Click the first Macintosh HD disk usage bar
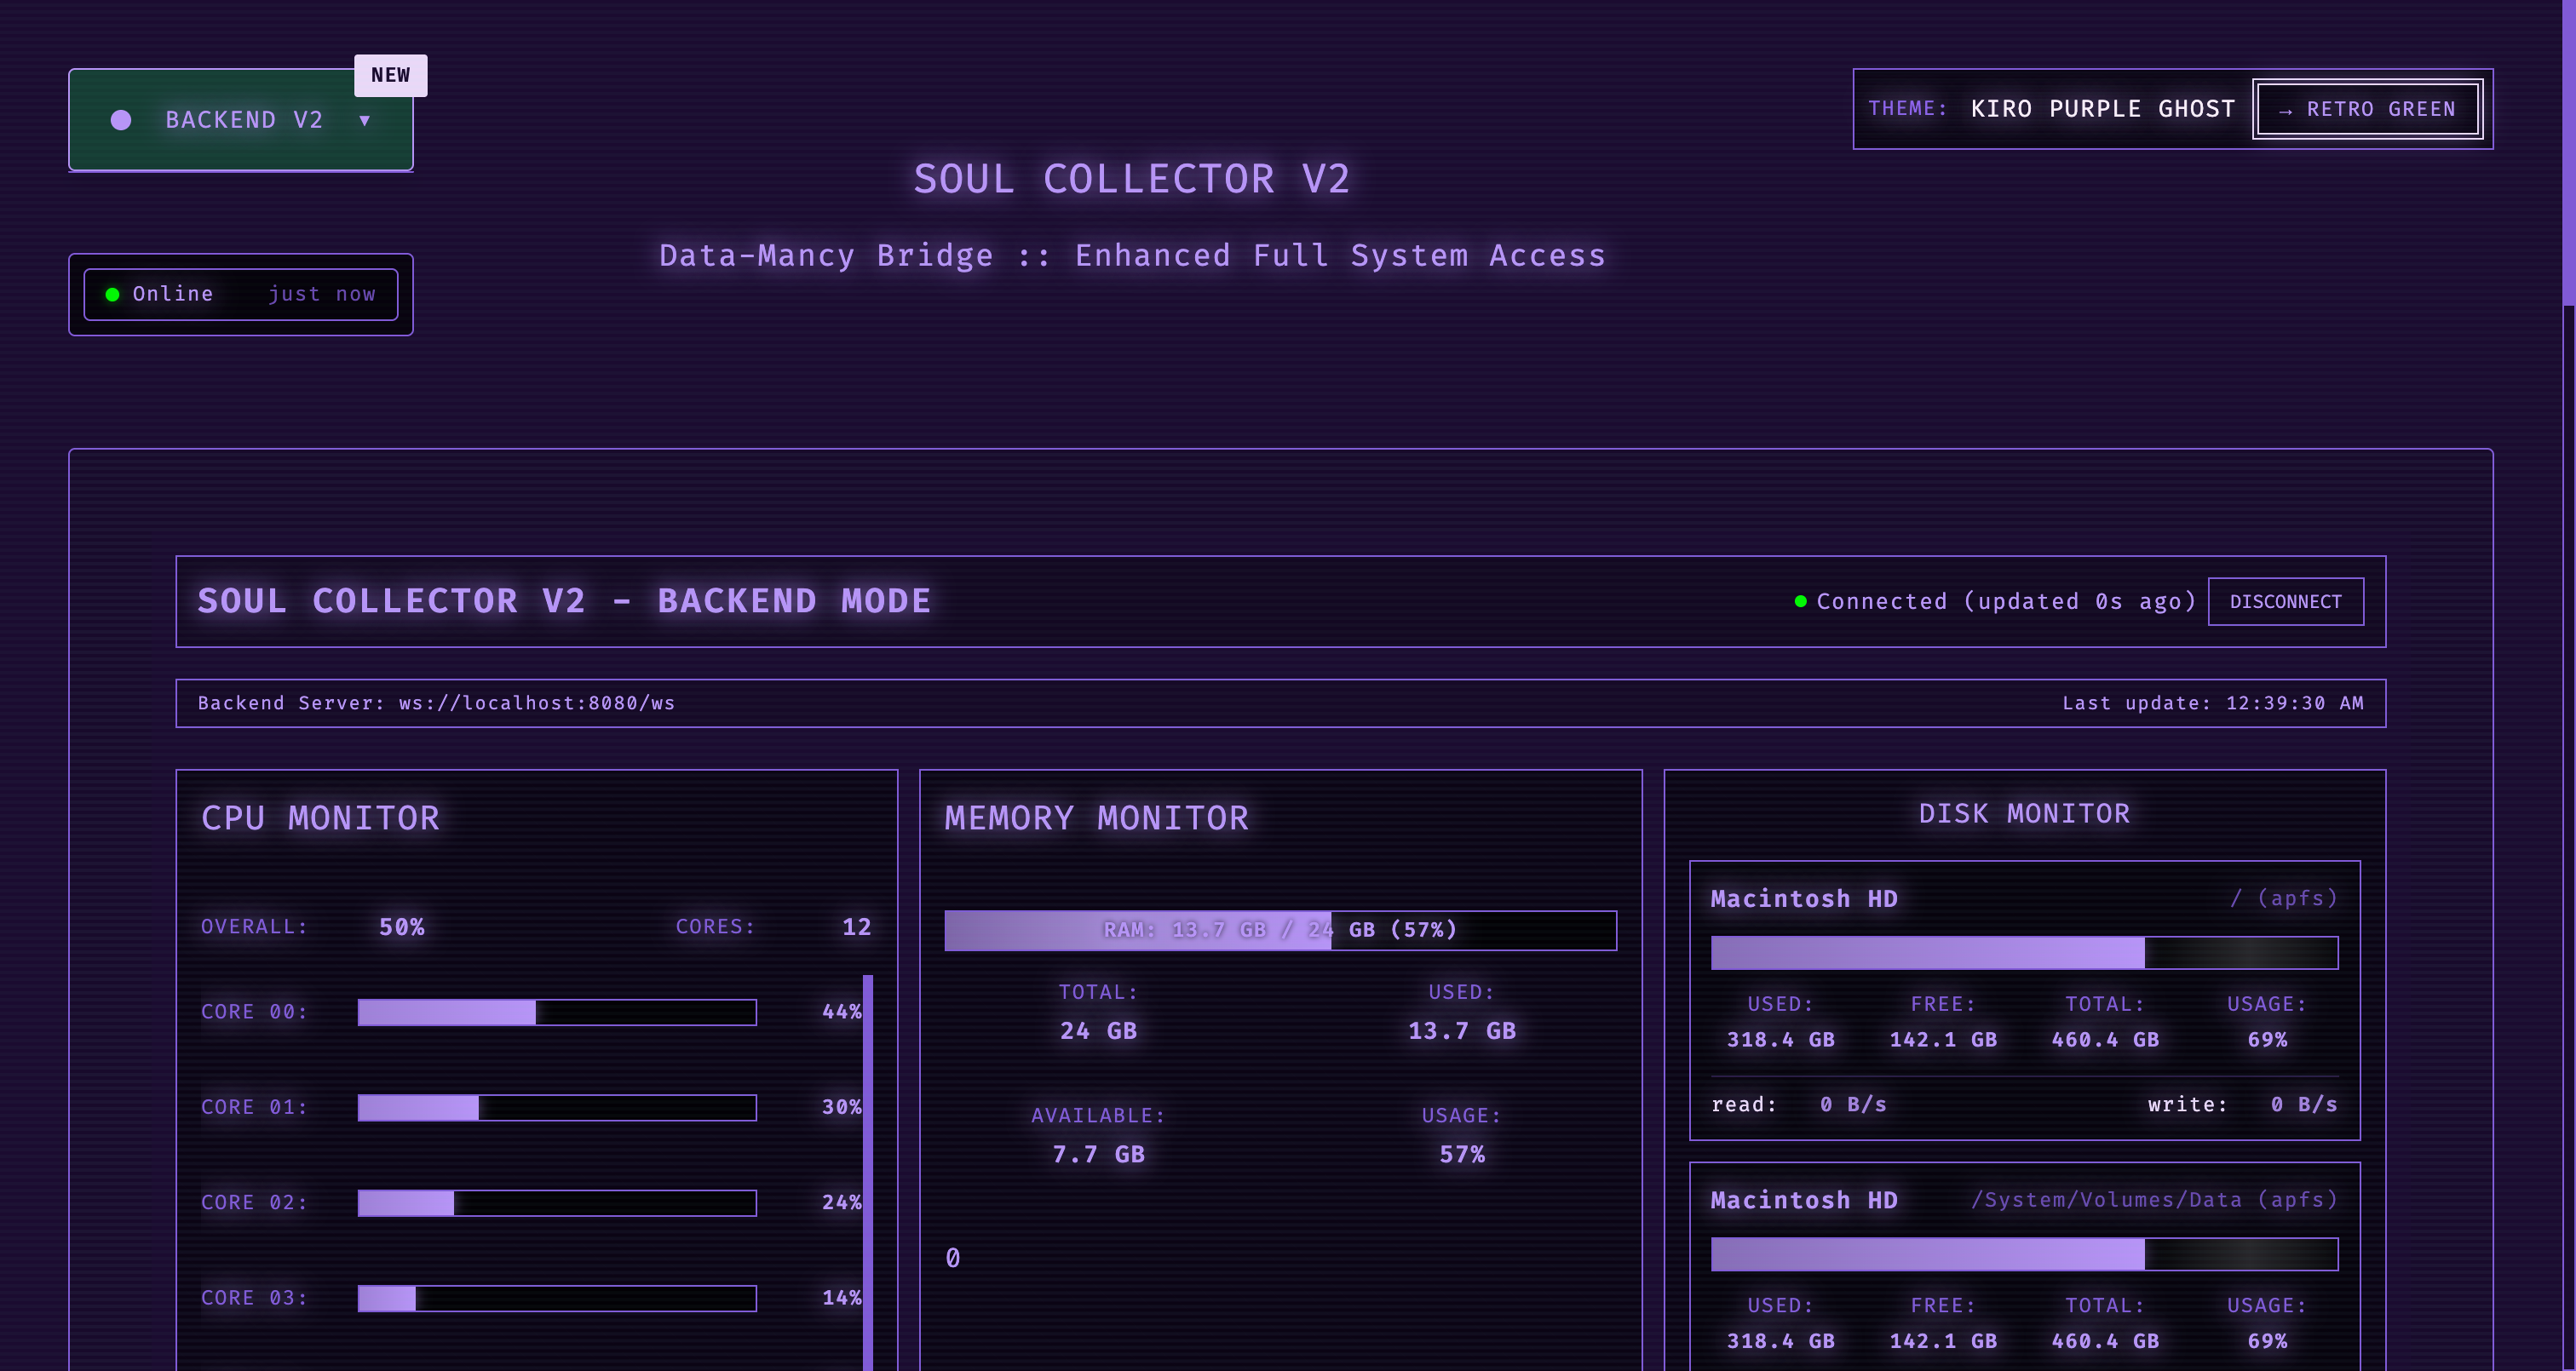This screenshot has height=1371, width=2576. coord(2024,953)
